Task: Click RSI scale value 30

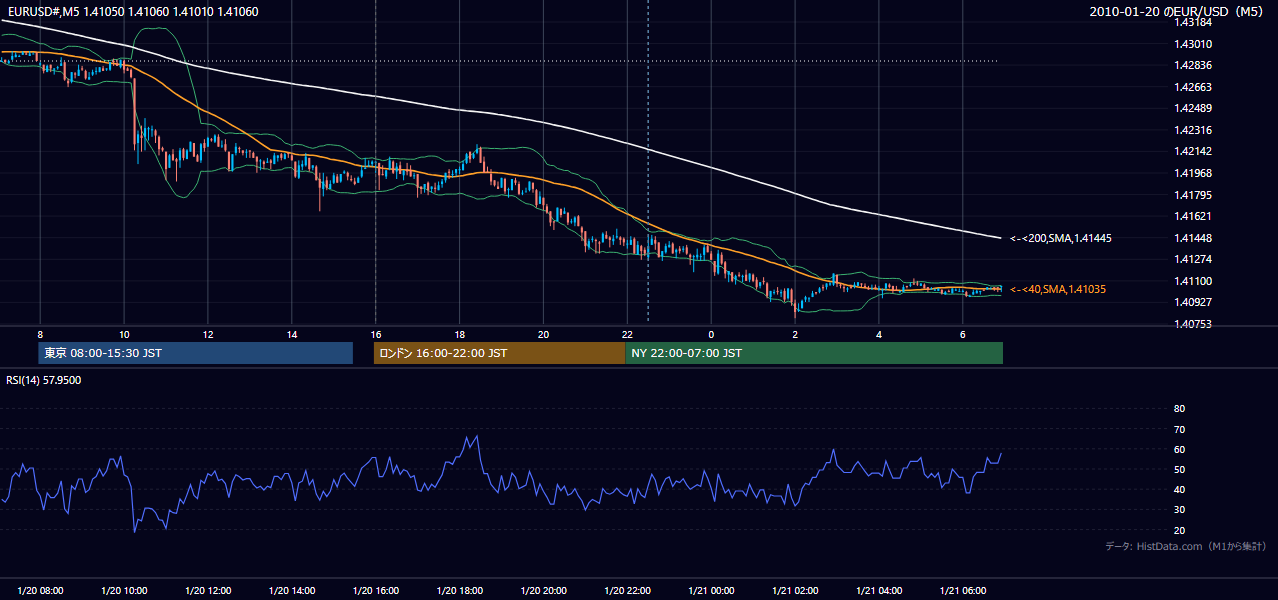Action: (x=1179, y=510)
